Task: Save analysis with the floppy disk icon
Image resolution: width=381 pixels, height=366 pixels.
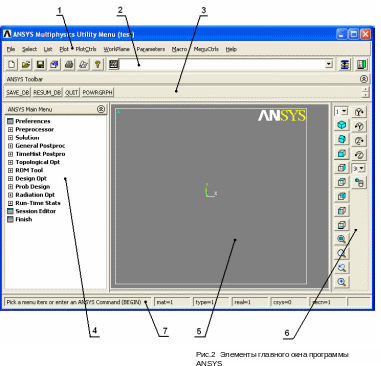Action: (x=40, y=64)
